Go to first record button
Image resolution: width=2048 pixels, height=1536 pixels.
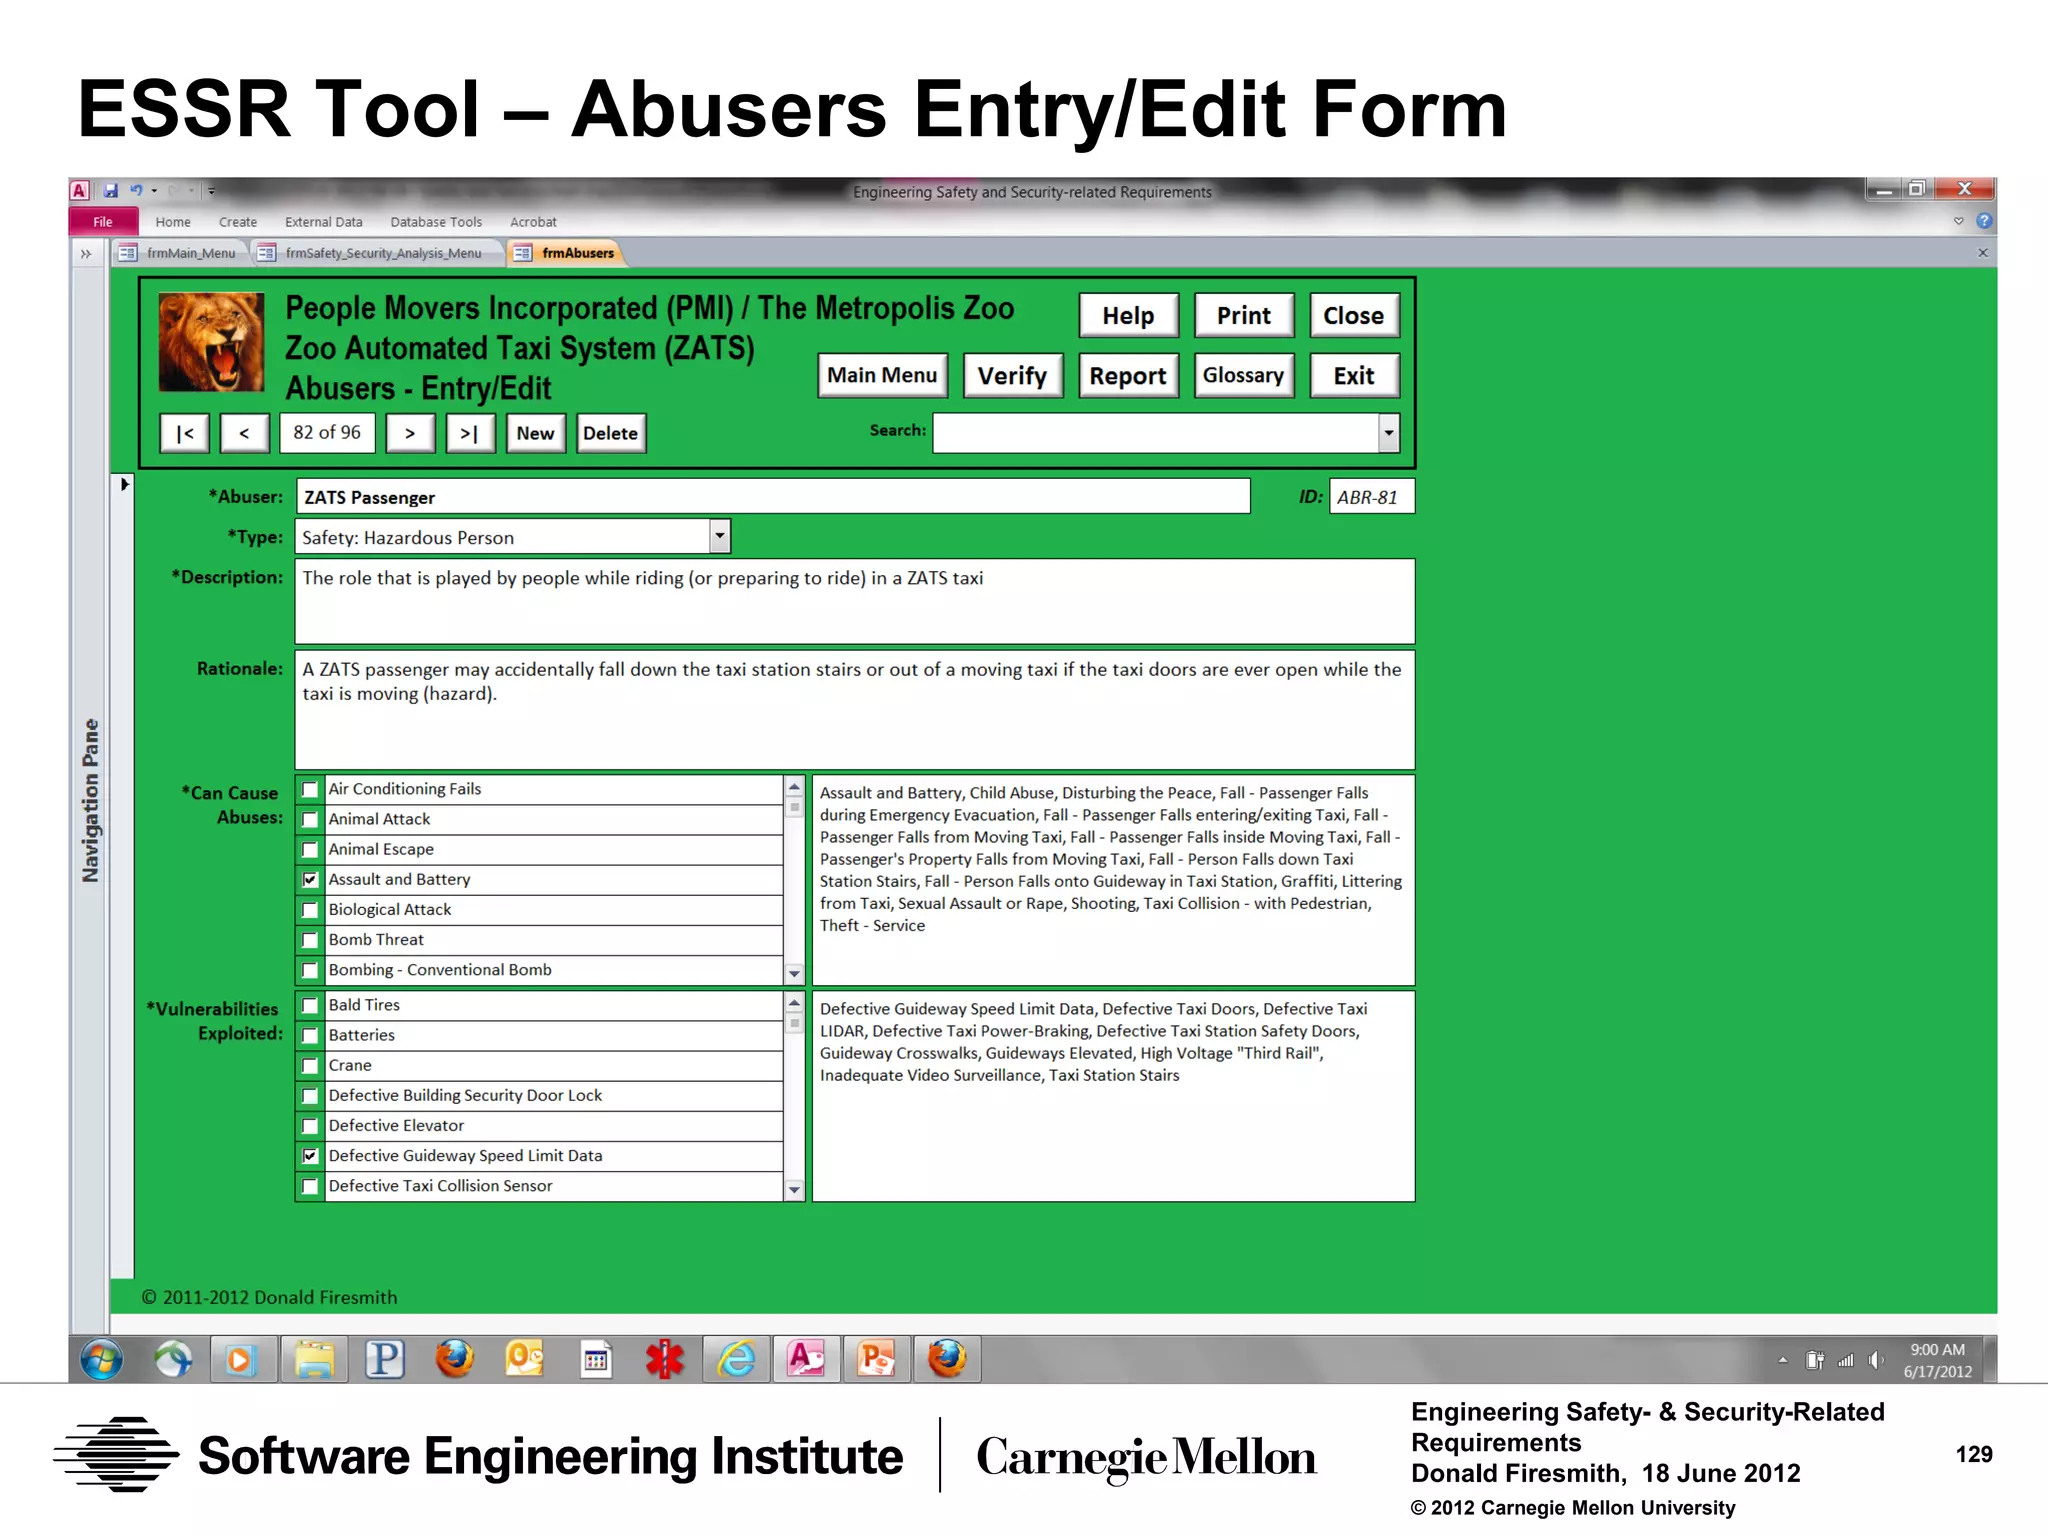(x=185, y=433)
